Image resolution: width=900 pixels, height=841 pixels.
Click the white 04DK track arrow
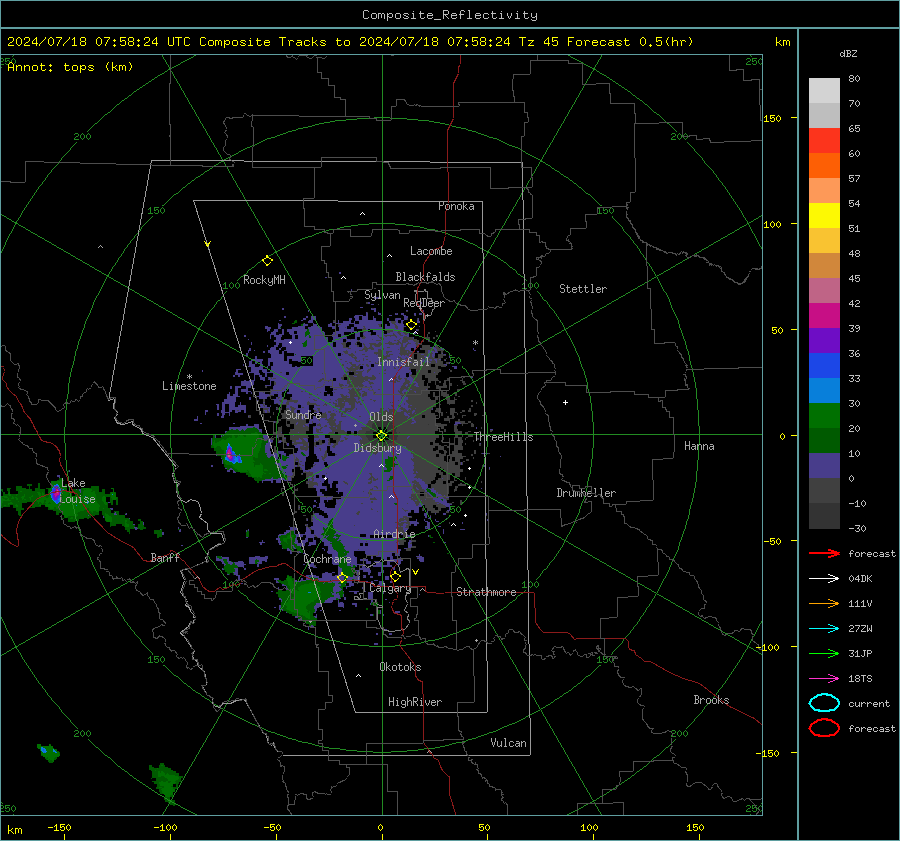tap(824, 579)
